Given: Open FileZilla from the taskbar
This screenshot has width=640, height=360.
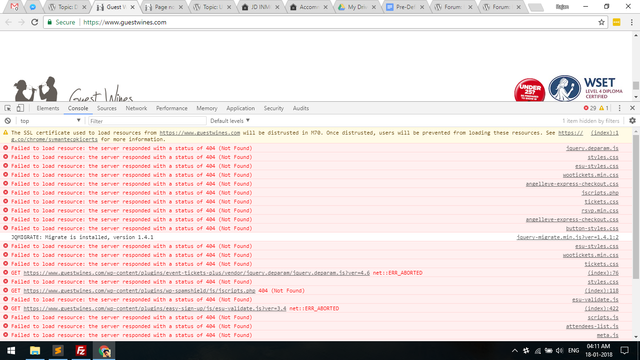Looking at the screenshot, I should click(x=81, y=351).
